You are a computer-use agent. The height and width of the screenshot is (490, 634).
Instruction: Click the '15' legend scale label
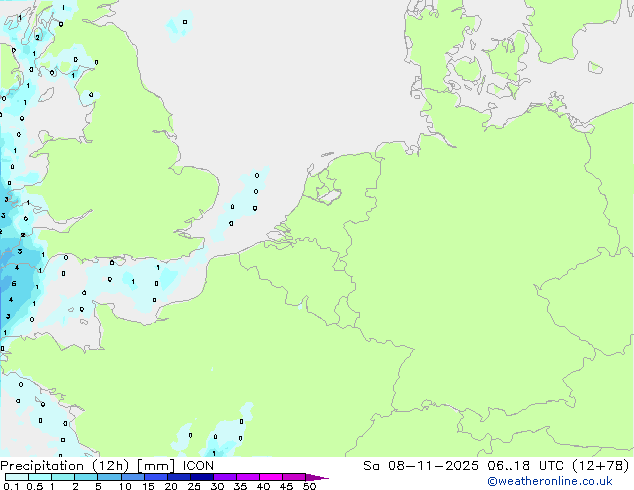[x=148, y=486]
